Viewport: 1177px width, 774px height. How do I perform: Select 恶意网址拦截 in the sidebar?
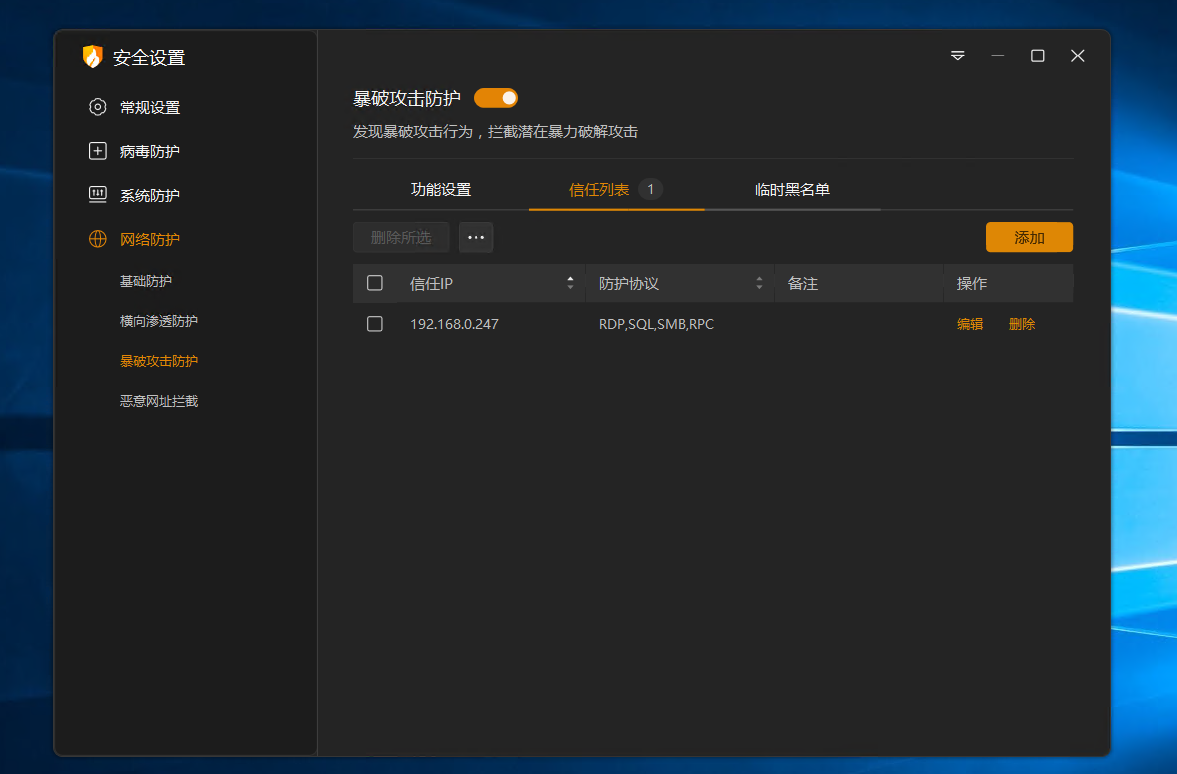(x=159, y=401)
